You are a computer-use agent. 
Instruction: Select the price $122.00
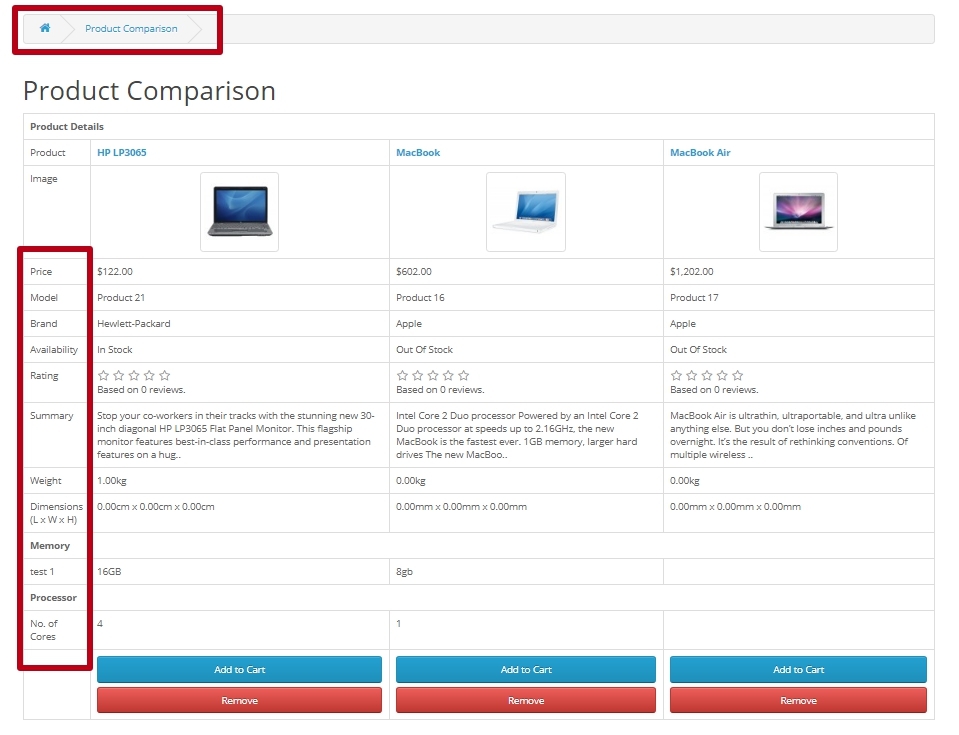point(115,271)
